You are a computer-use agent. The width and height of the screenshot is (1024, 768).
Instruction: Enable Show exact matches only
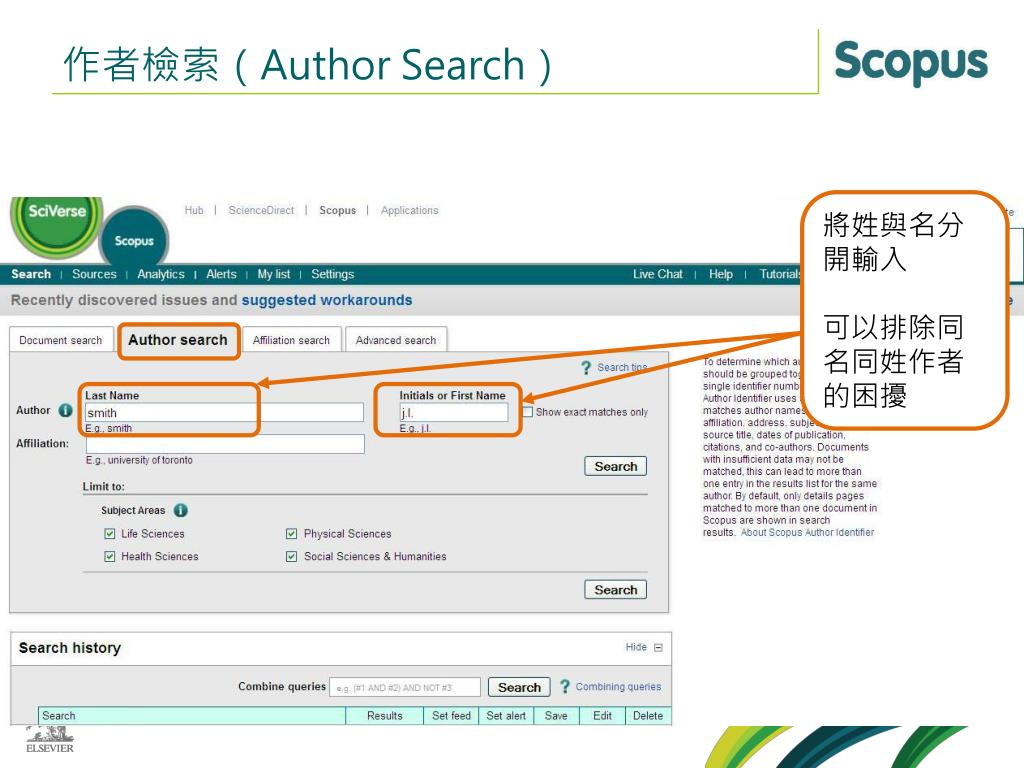528,412
